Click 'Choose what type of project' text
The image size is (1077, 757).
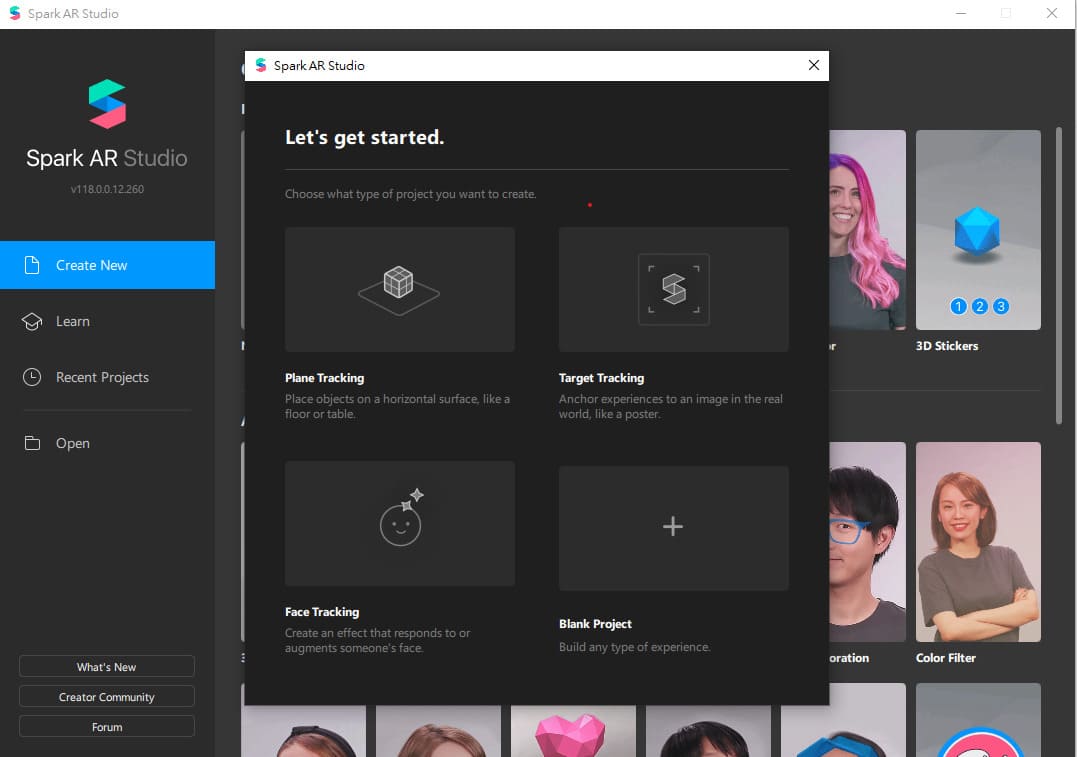point(411,194)
